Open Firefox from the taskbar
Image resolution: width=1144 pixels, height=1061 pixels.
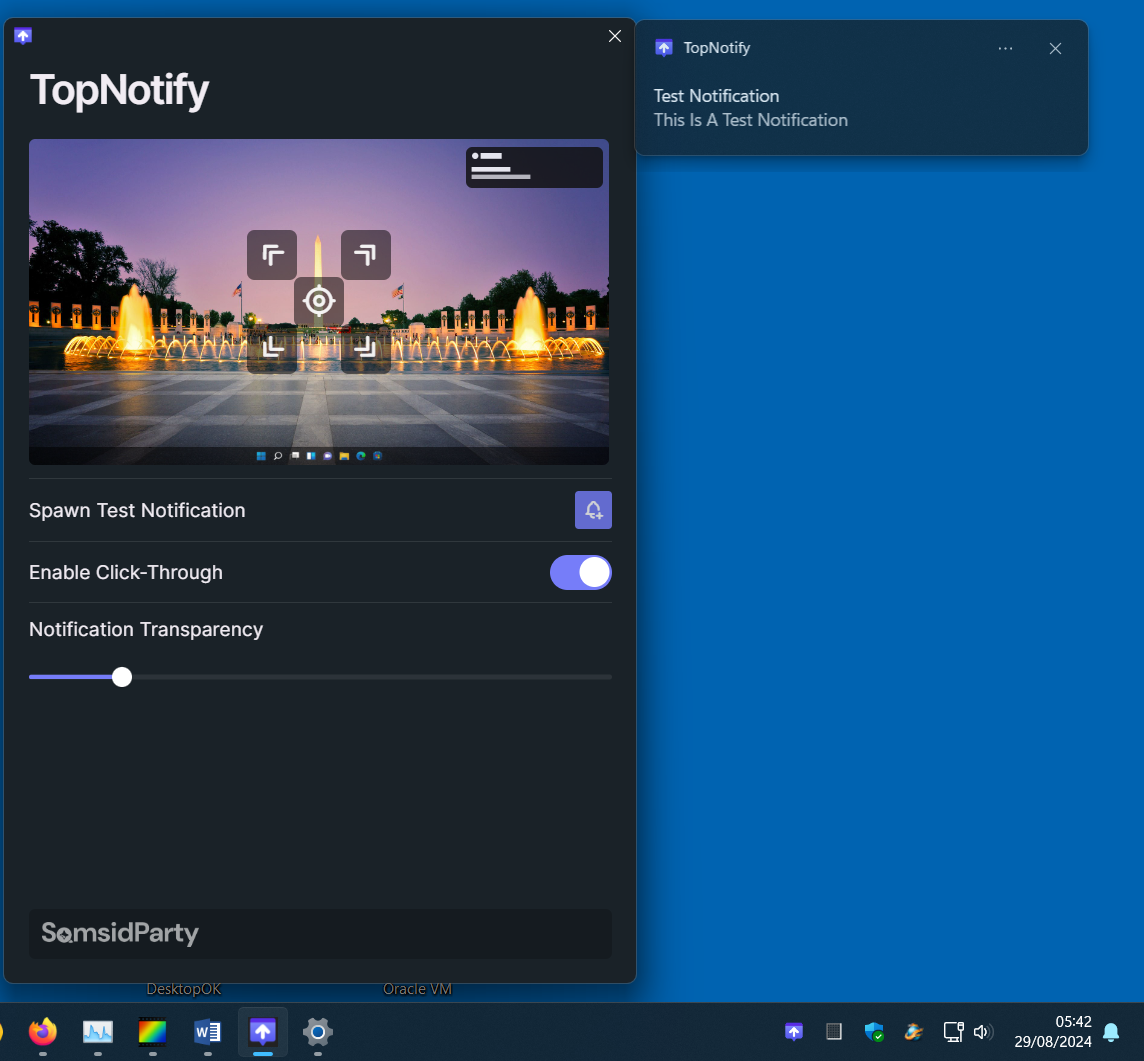click(43, 1032)
